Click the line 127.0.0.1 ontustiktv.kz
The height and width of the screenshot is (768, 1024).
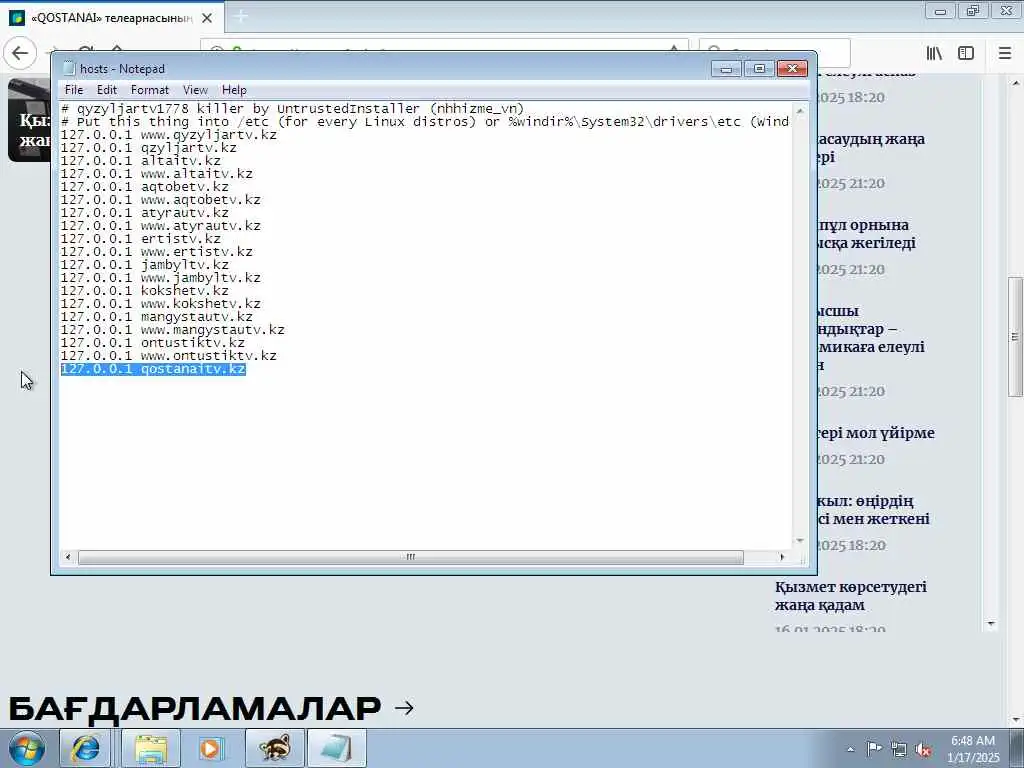(x=153, y=343)
